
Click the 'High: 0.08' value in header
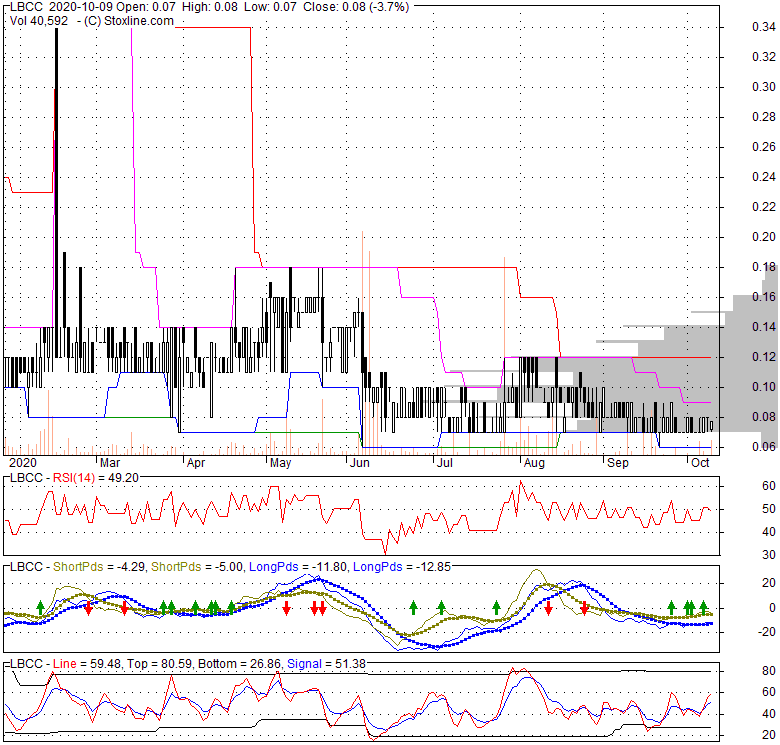(209, 7)
